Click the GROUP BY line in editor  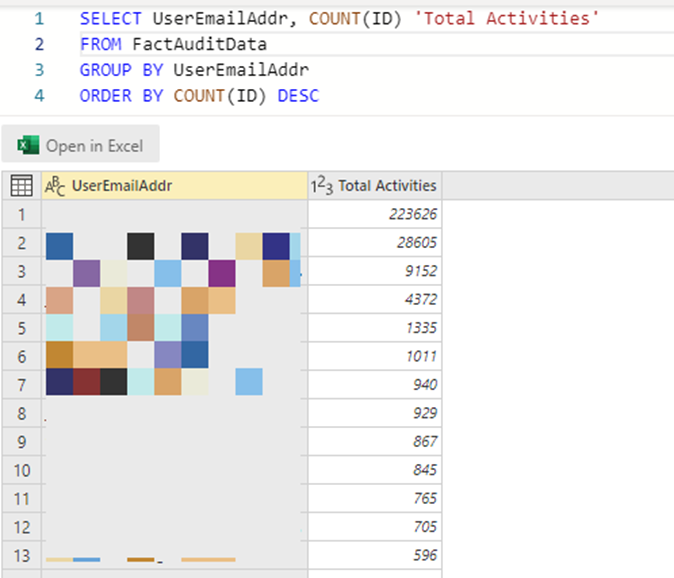[194, 70]
